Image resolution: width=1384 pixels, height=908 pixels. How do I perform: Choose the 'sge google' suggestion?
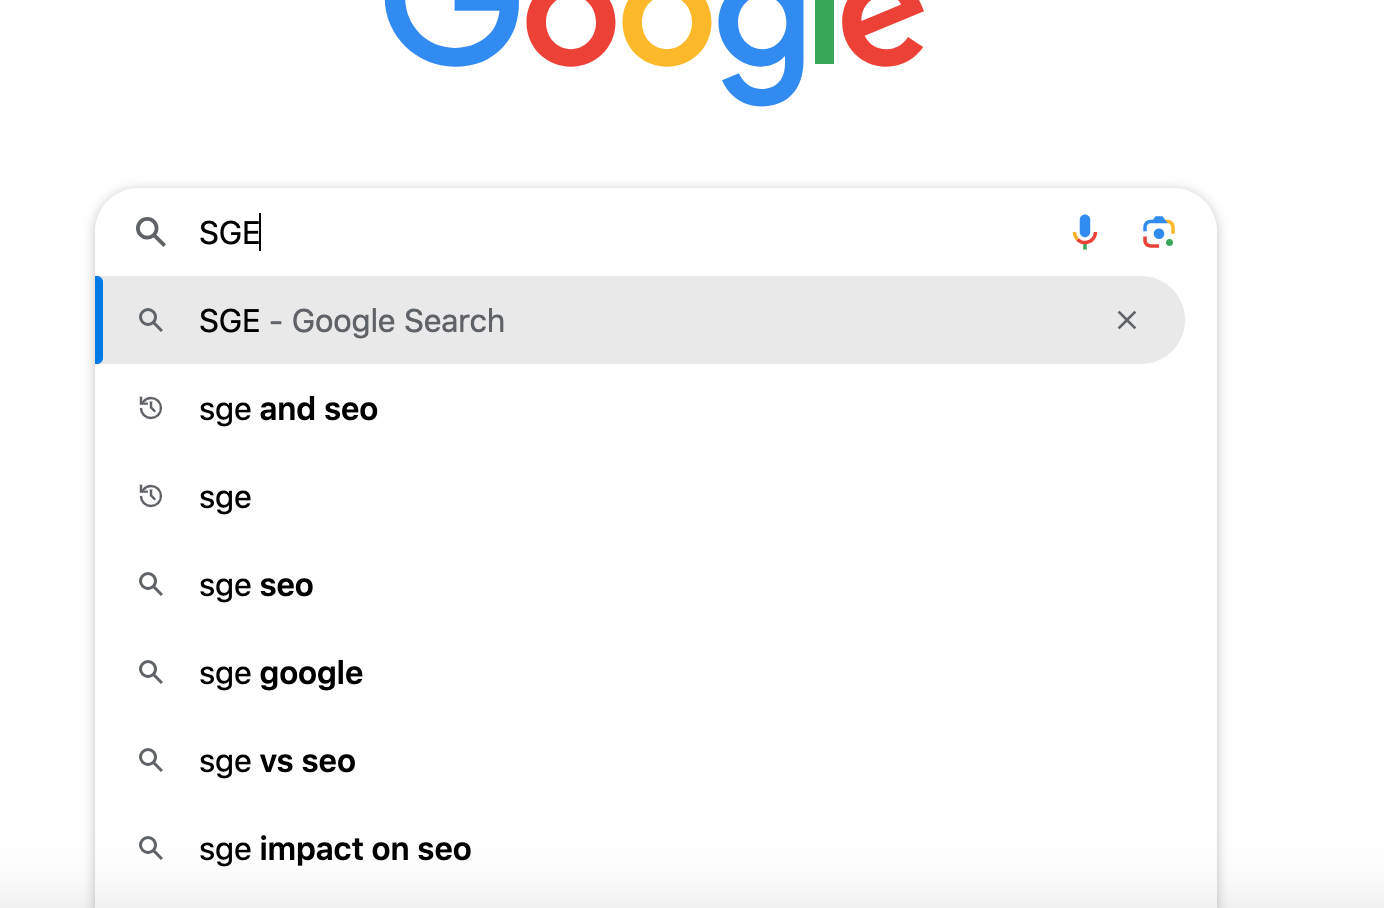pyautogui.click(x=281, y=672)
